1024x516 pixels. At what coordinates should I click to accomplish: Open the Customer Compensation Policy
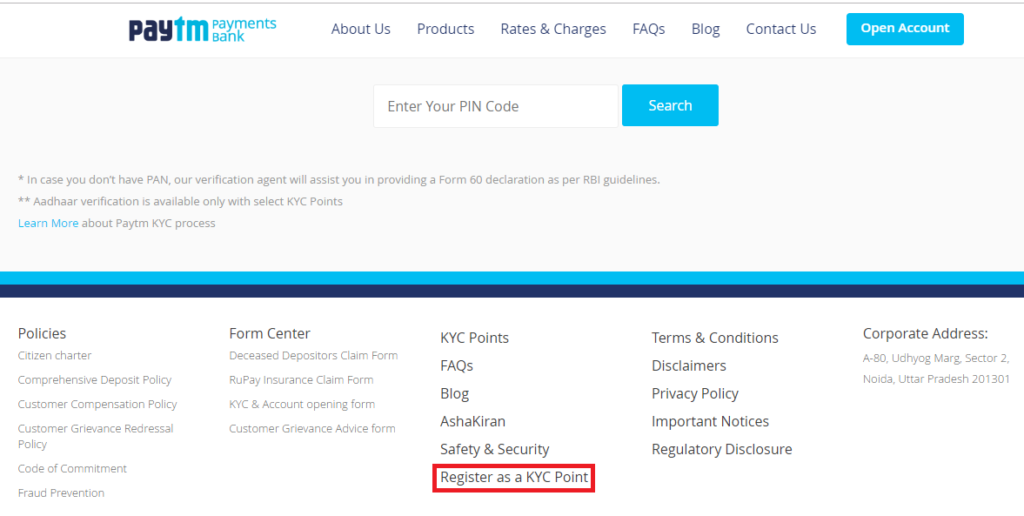[97, 404]
